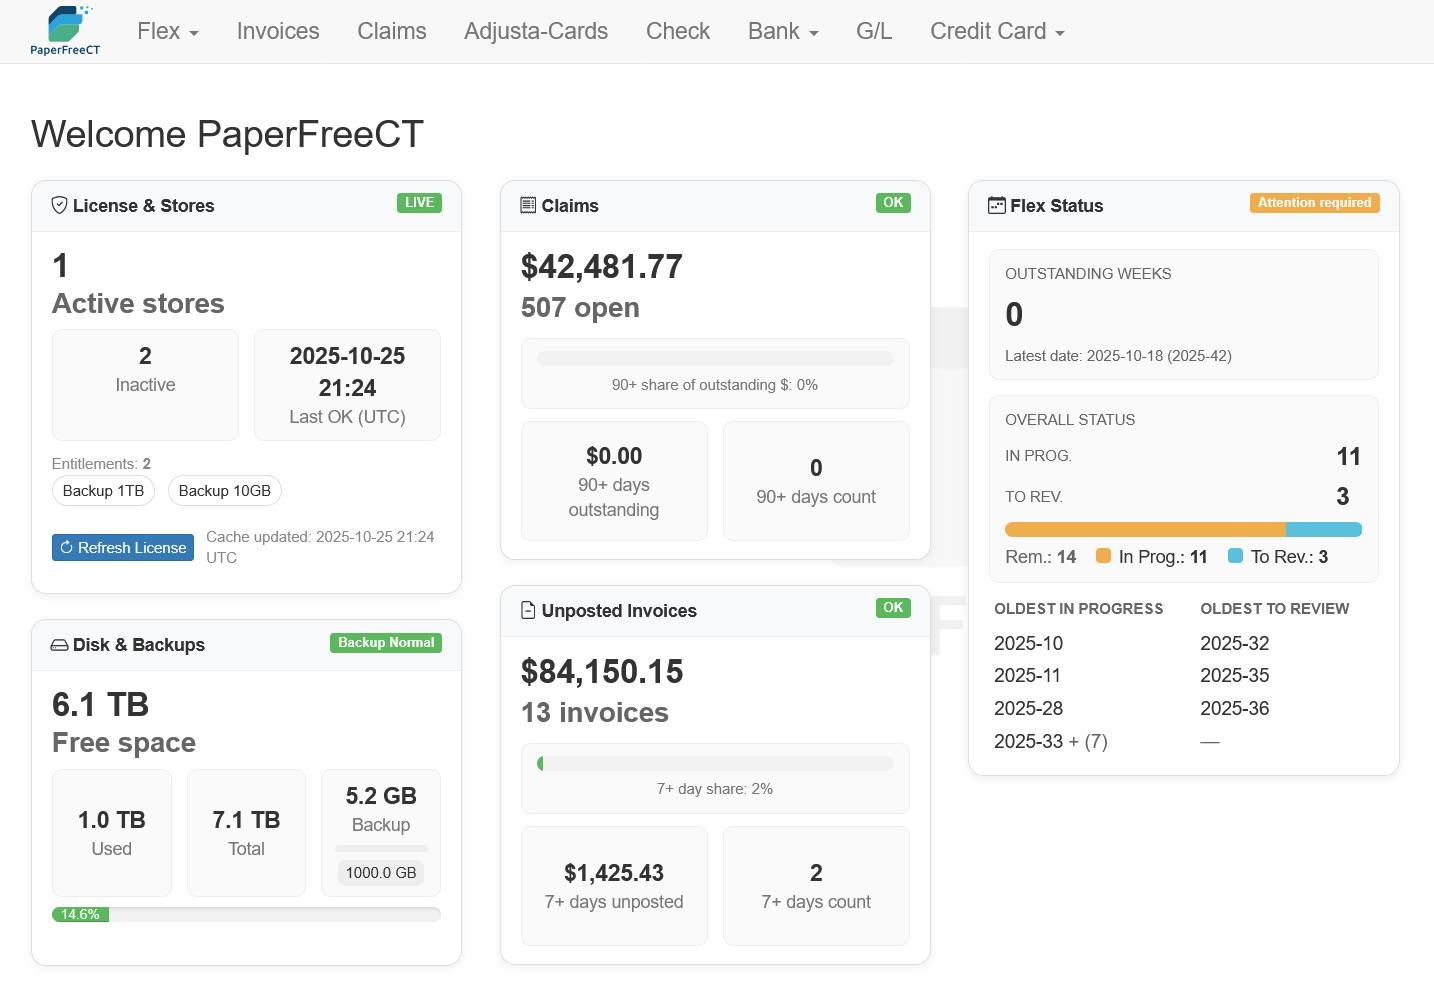Click the blue To Rev. legend swatch
This screenshot has height=991, width=1434.
[1235, 556]
